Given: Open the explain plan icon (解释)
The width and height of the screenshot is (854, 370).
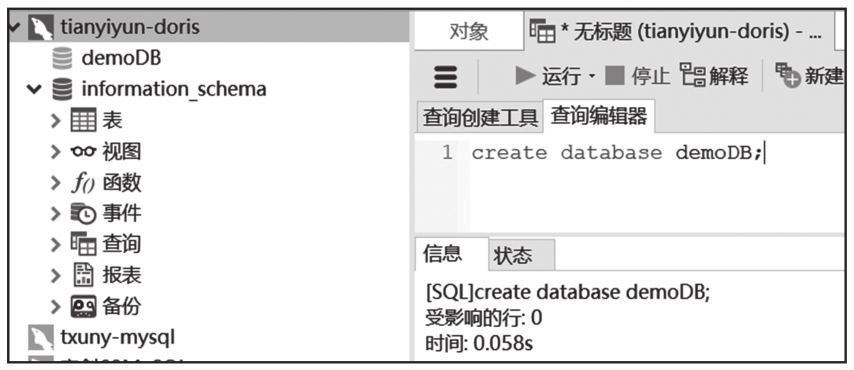Looking at the screenshot, I should click(691, 76).
